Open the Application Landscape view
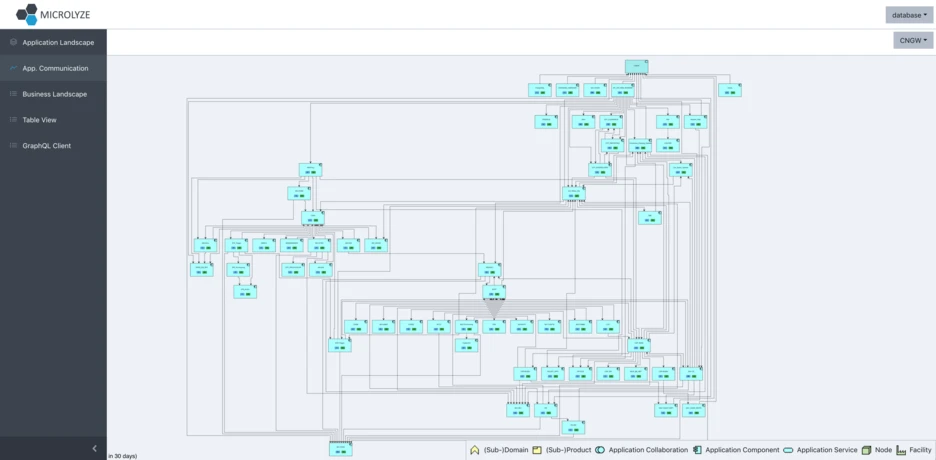 click(58, 42)
